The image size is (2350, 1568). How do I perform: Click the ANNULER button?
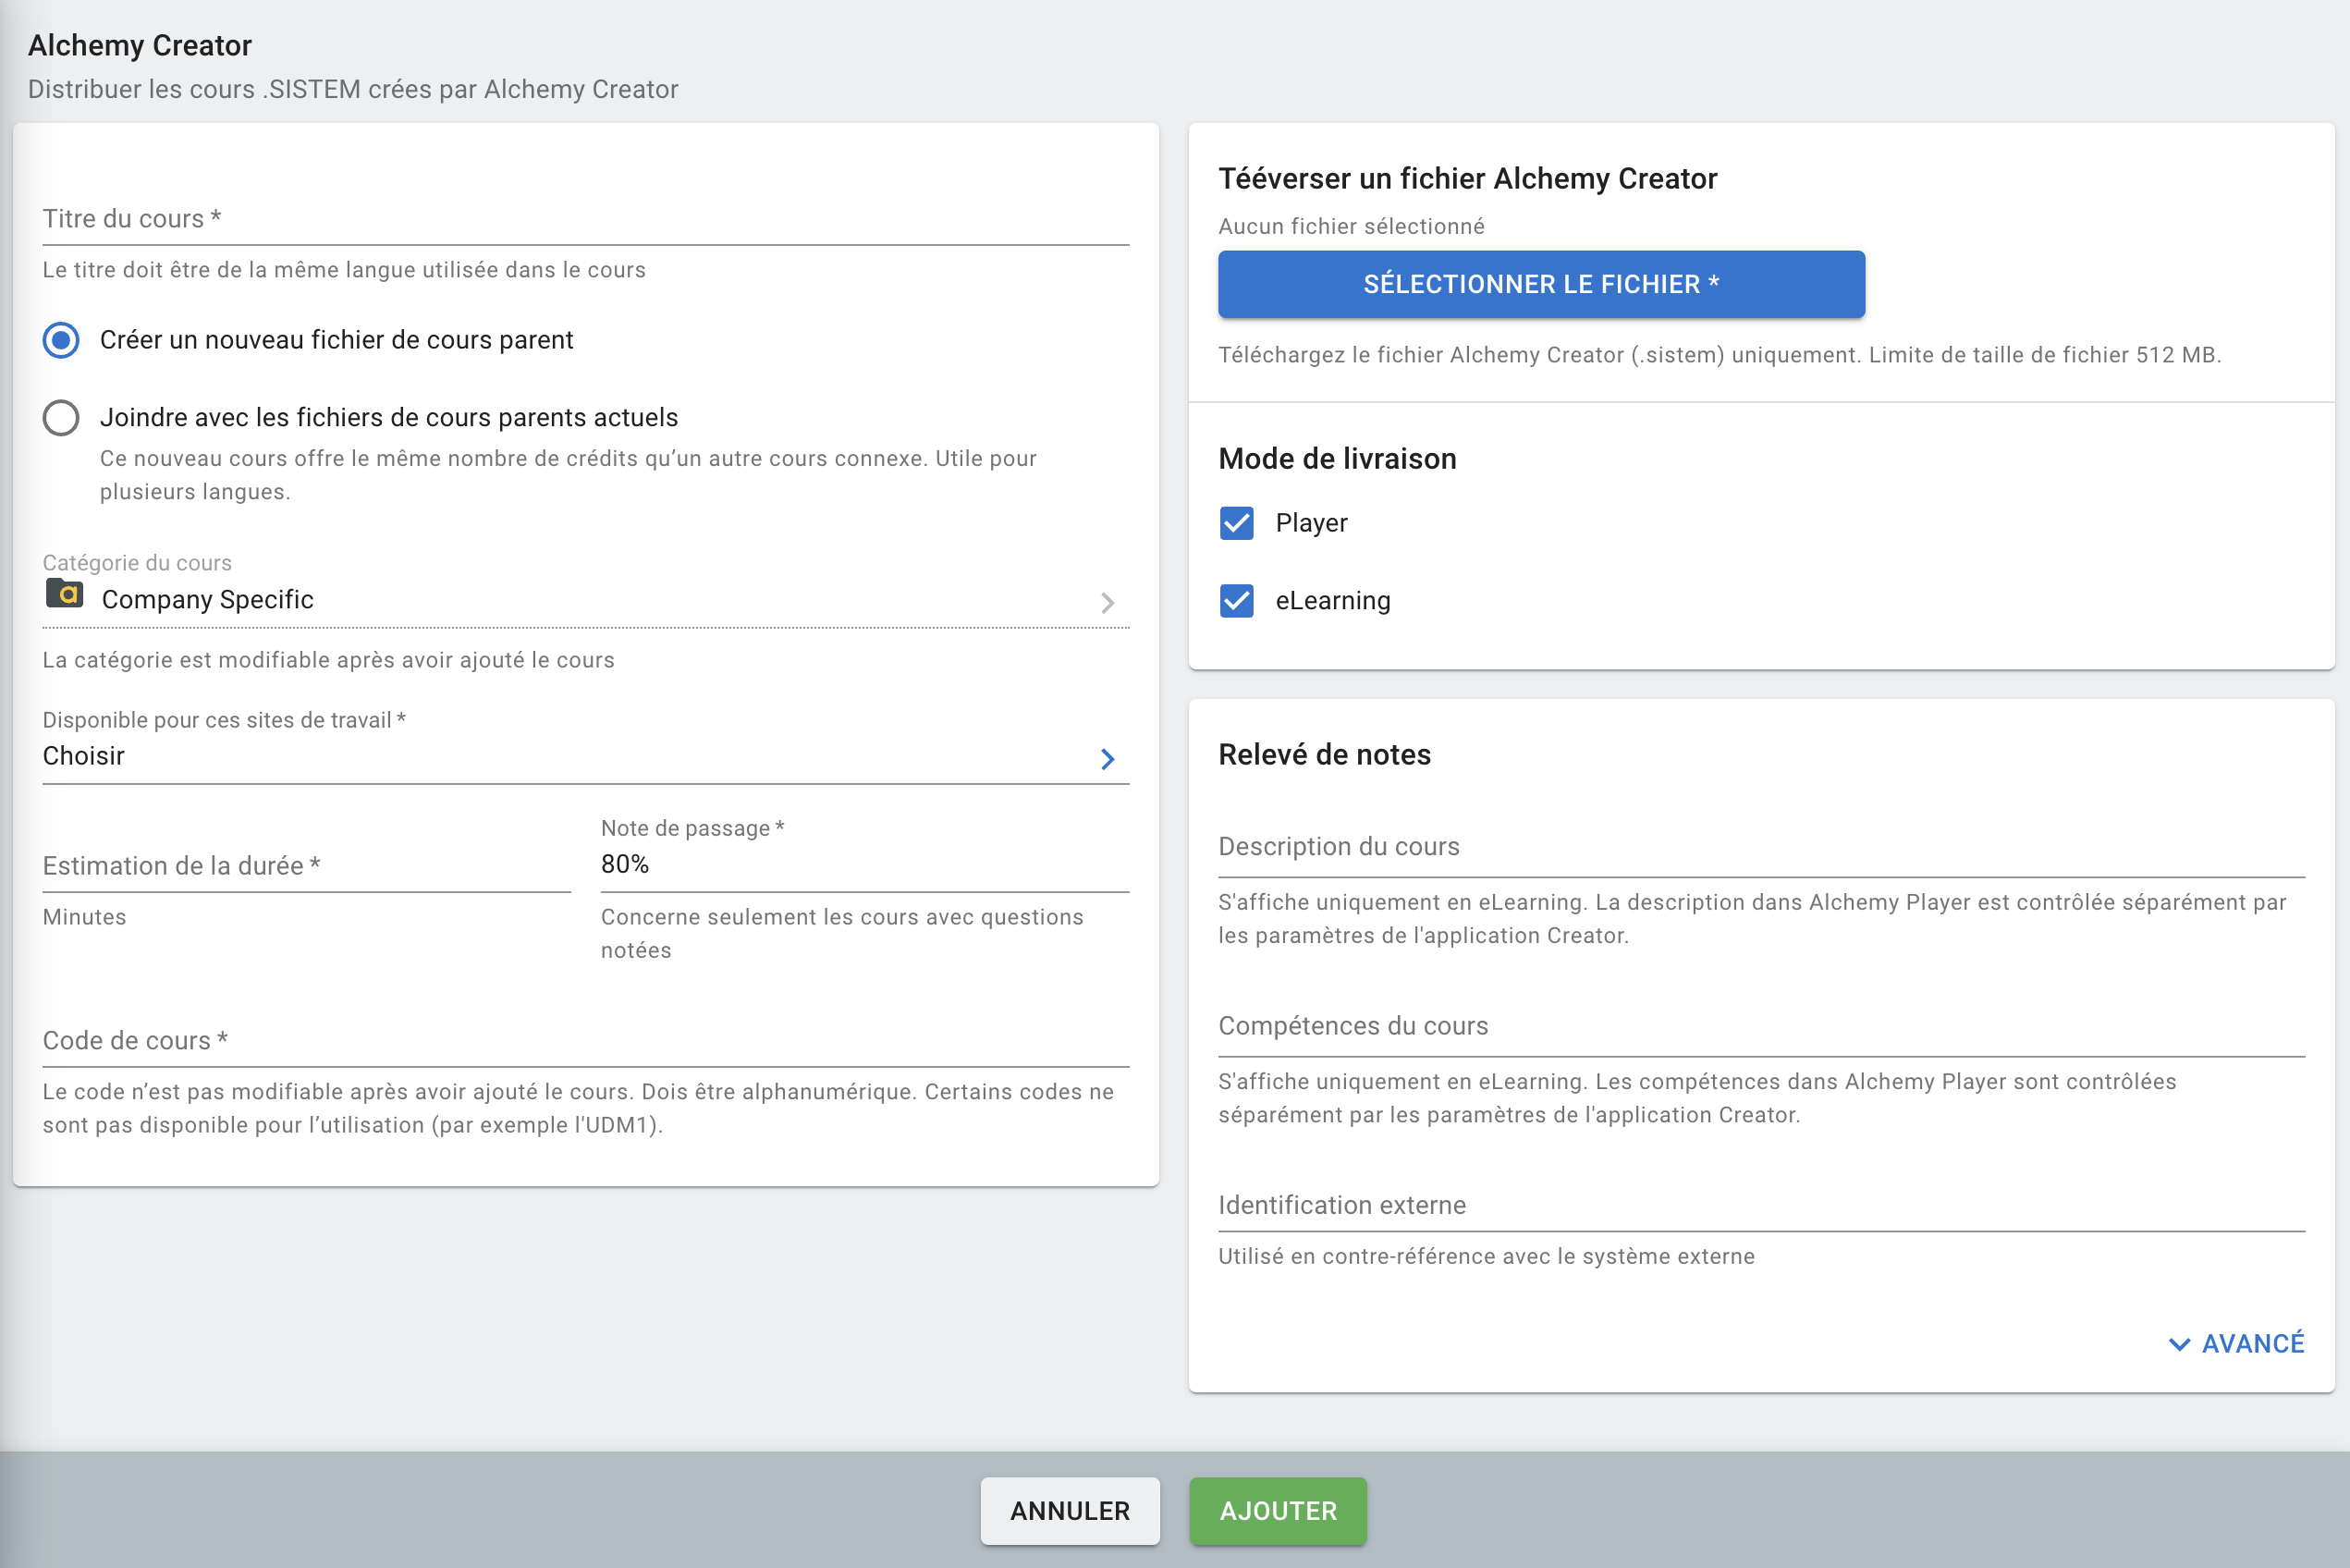tap(1070, 1511)
